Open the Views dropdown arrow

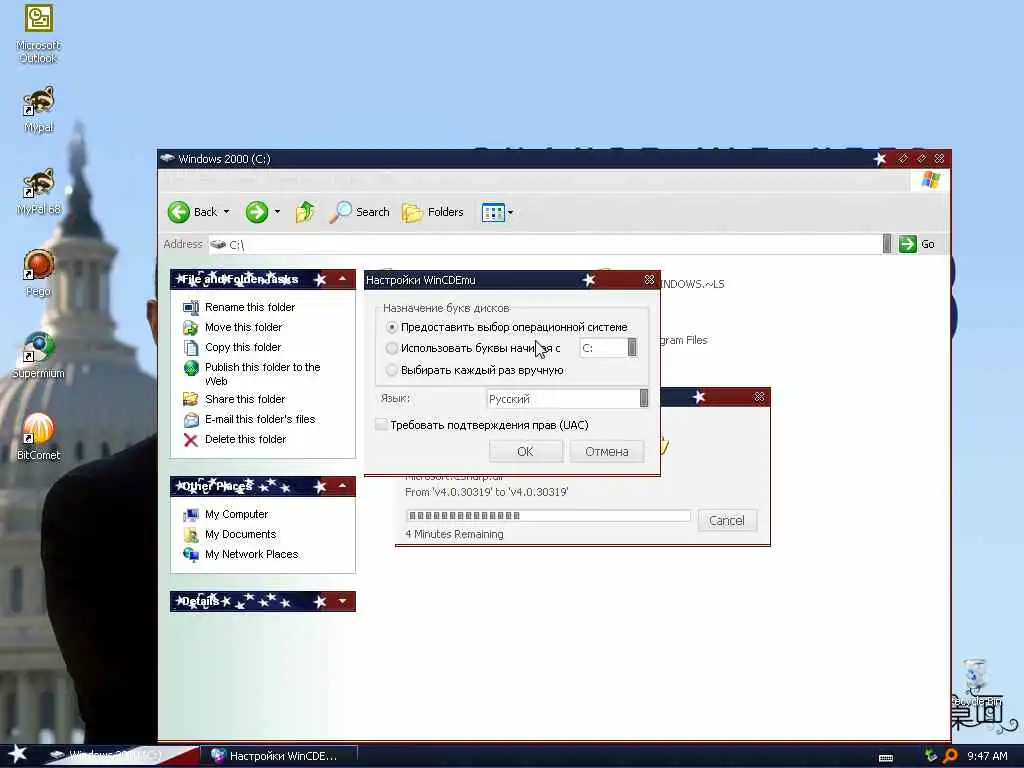click(511, 212)
